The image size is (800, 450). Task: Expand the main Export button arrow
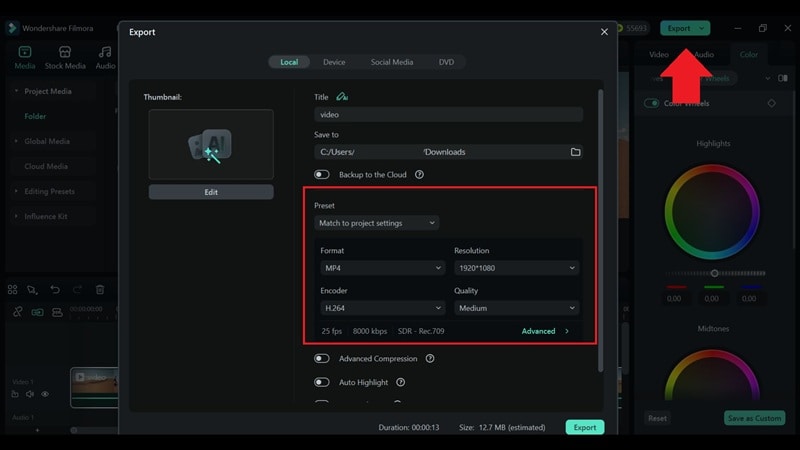pyautogui.click(x=702, y=28)
